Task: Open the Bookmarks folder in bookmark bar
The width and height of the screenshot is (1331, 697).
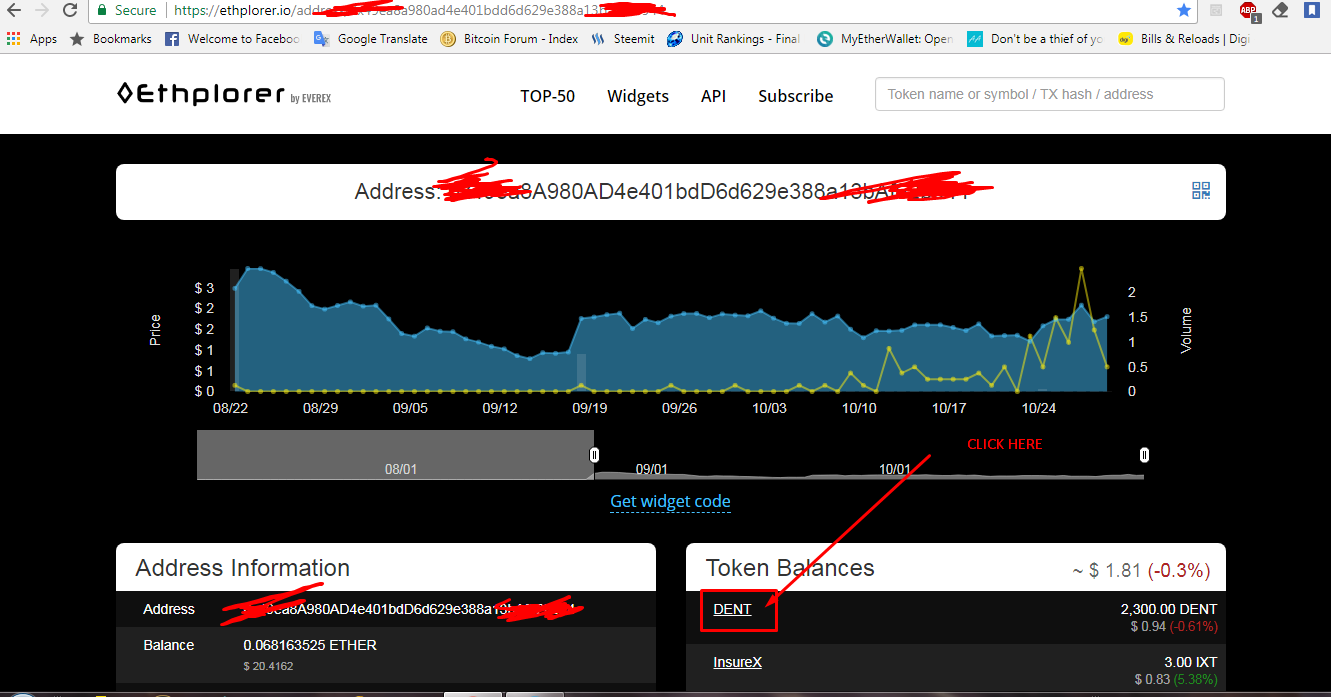Action: coord(110,39)
